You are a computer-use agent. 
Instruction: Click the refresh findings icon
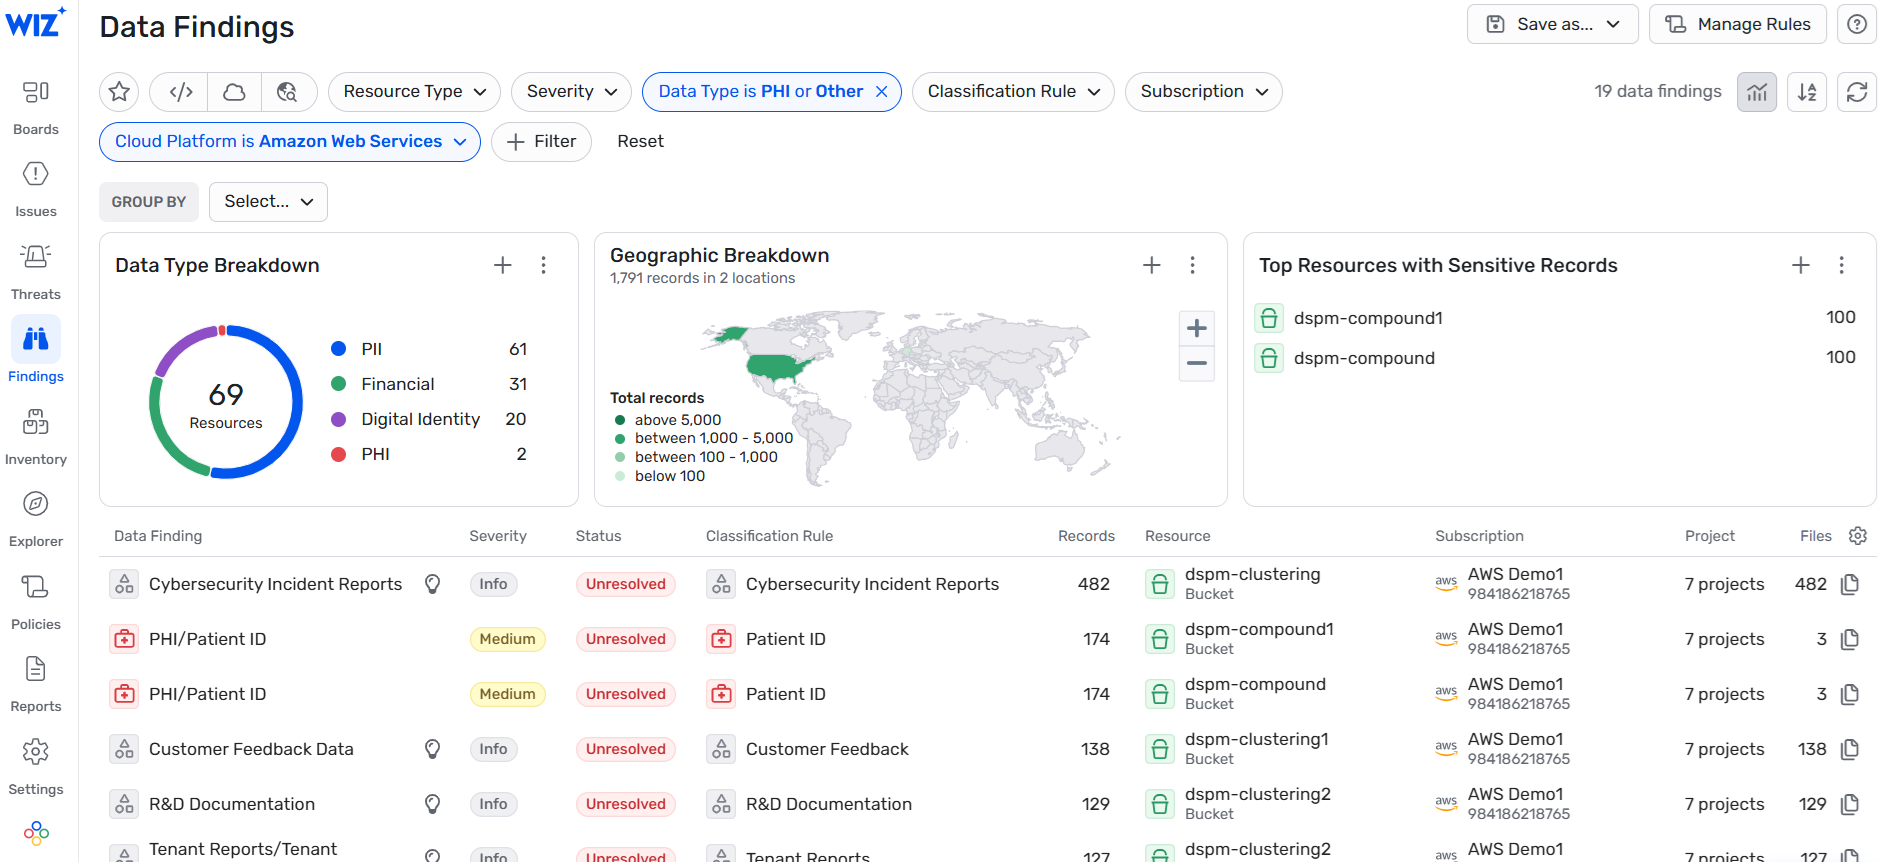[1856, 92]
